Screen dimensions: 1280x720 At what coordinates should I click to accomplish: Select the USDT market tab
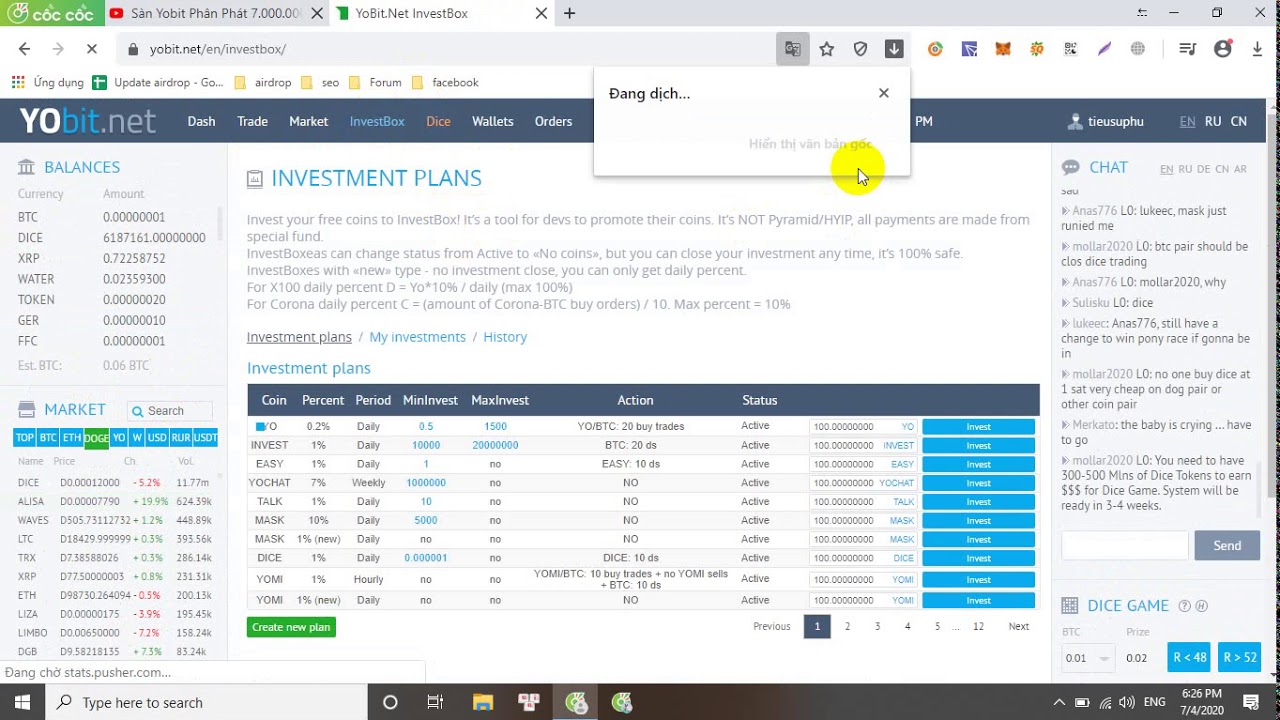205,438
